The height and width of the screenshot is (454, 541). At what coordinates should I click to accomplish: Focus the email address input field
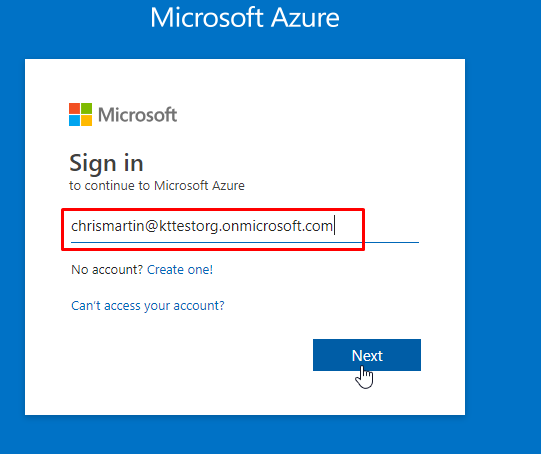pos(245,227)
